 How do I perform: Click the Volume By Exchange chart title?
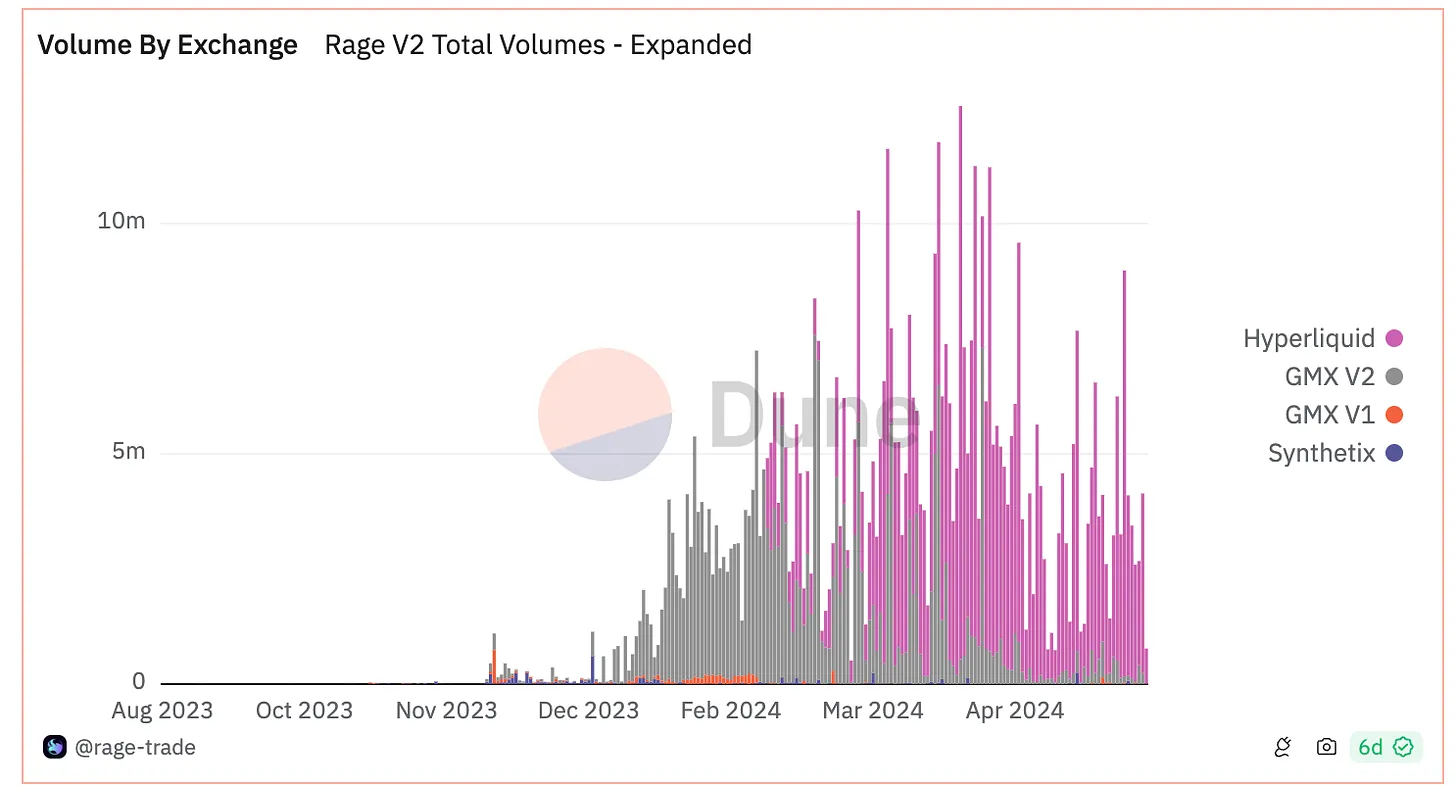167,45
